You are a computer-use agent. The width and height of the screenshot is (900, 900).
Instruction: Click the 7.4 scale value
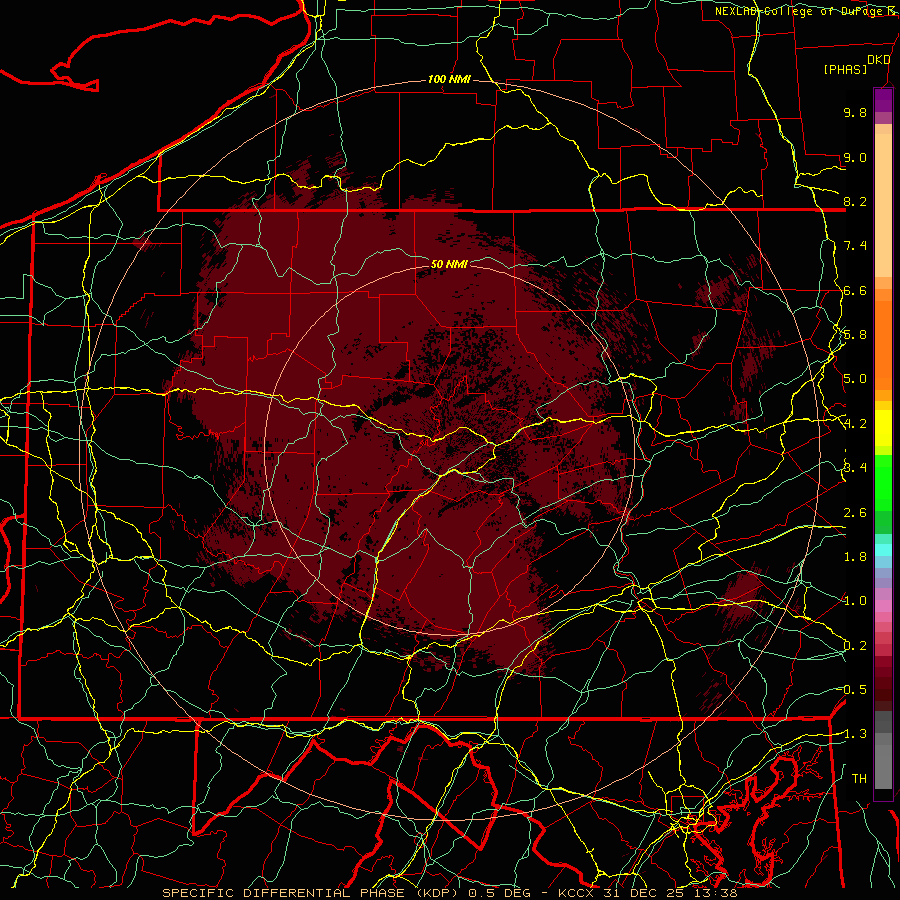[x=855, y=246]
